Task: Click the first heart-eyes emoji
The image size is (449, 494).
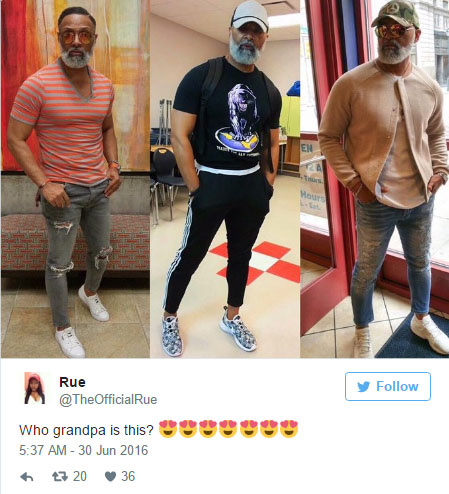Action: (x=168, y=429)
